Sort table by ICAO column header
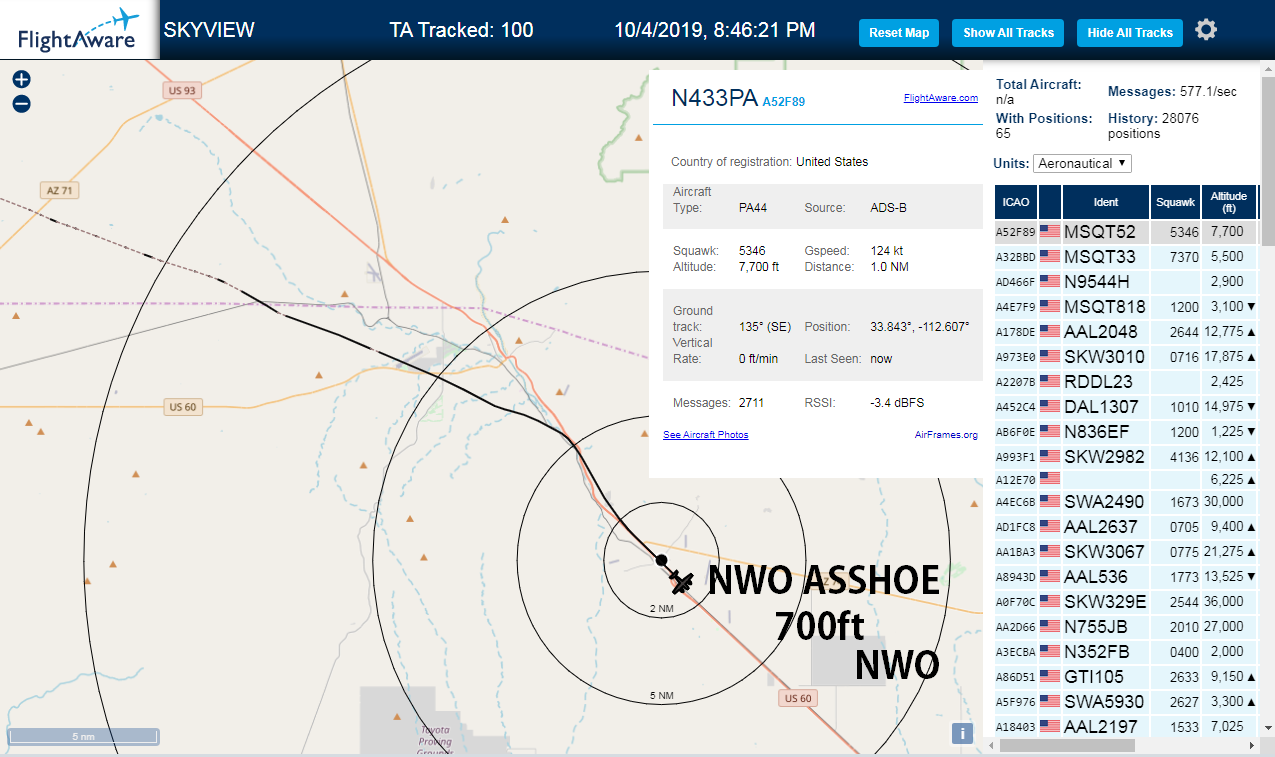 (x=1016, y=202)
